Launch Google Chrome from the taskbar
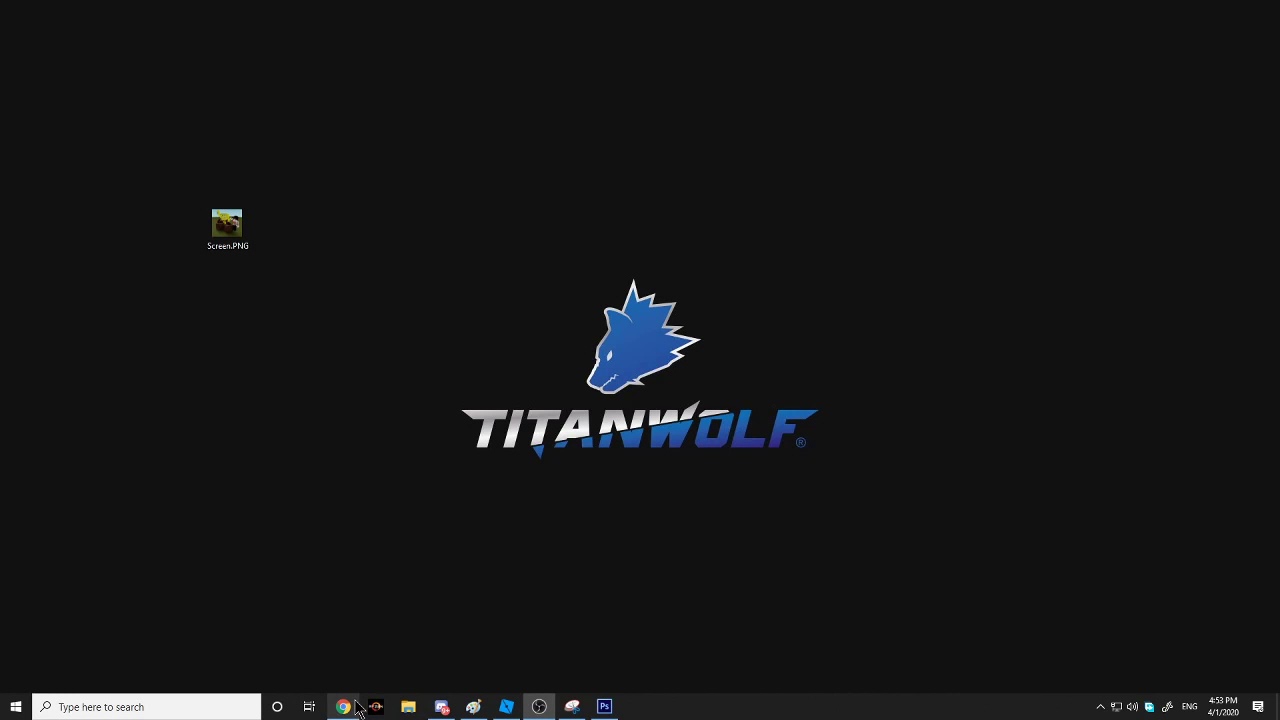This screenshot has height=720, width=1280. click(x=343, y=707)
